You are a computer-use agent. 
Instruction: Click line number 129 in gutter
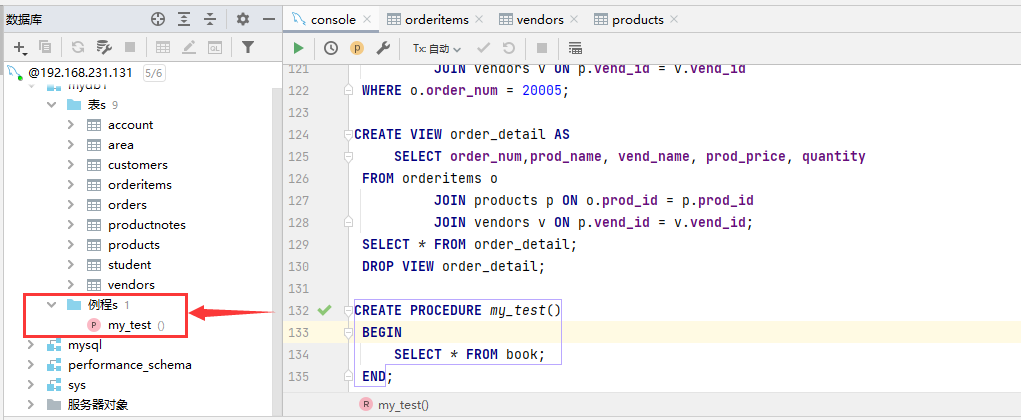pyautogui.click(x=298, y=244)
